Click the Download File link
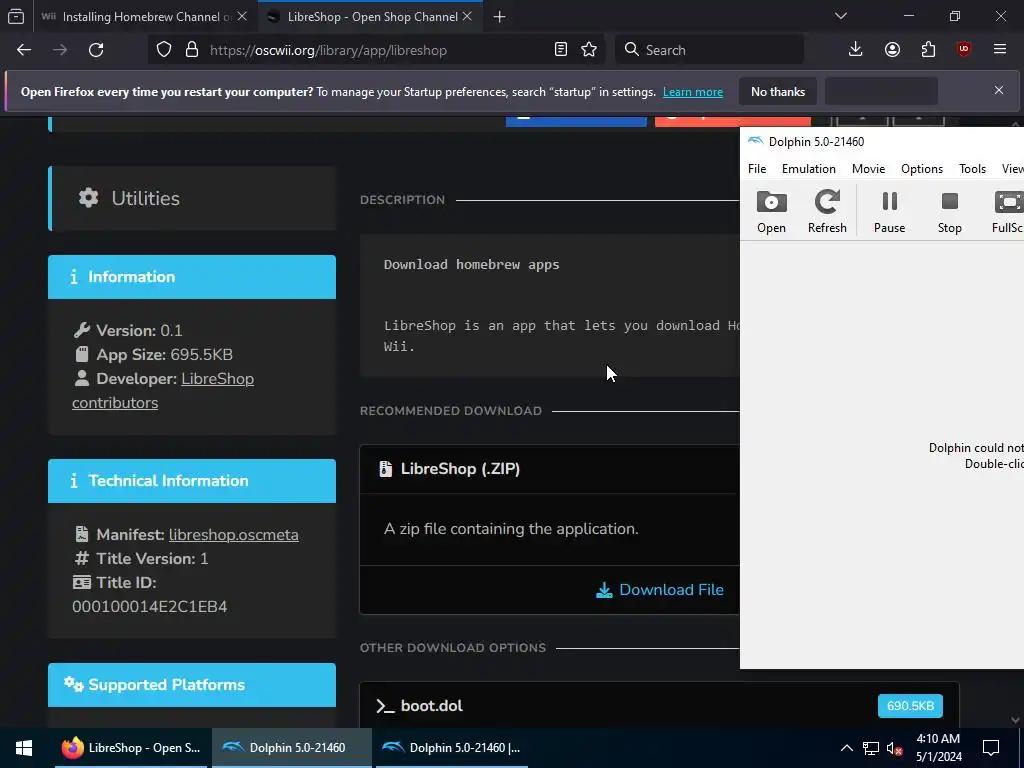 (x=660, y=590)
